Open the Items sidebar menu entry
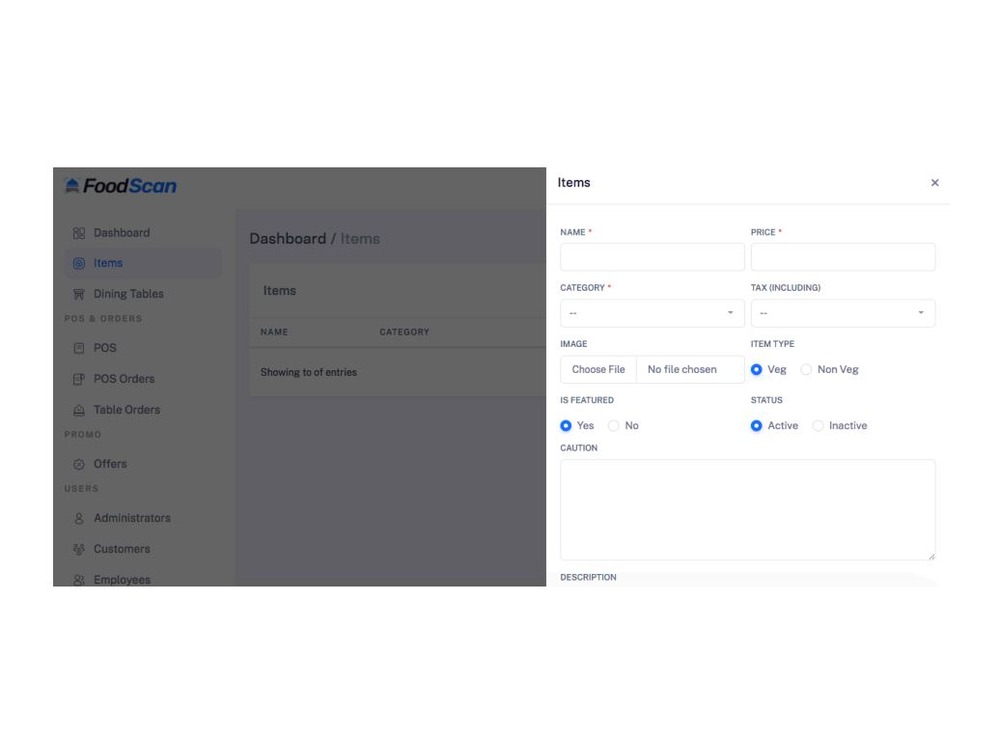1000x750 pixels. [143, 263]
